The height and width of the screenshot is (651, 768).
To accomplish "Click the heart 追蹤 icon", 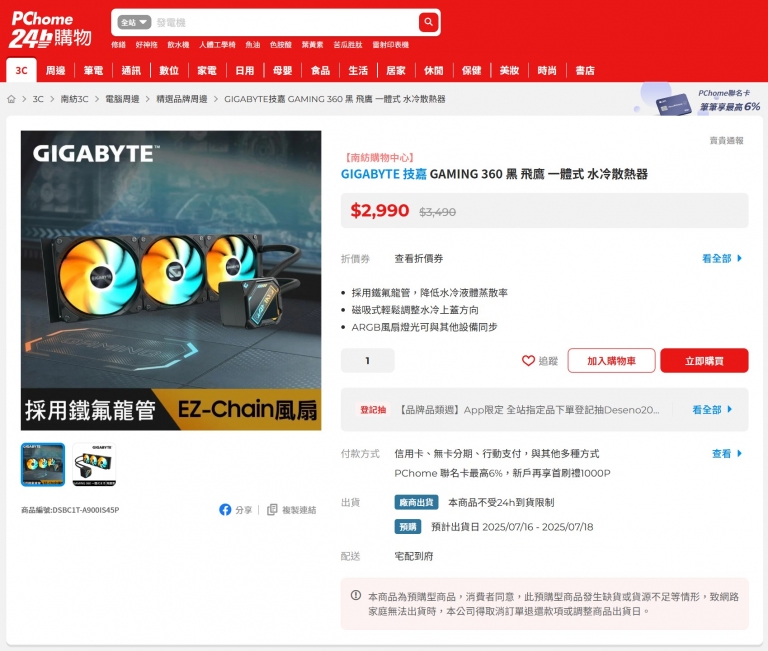I will 528,361.
